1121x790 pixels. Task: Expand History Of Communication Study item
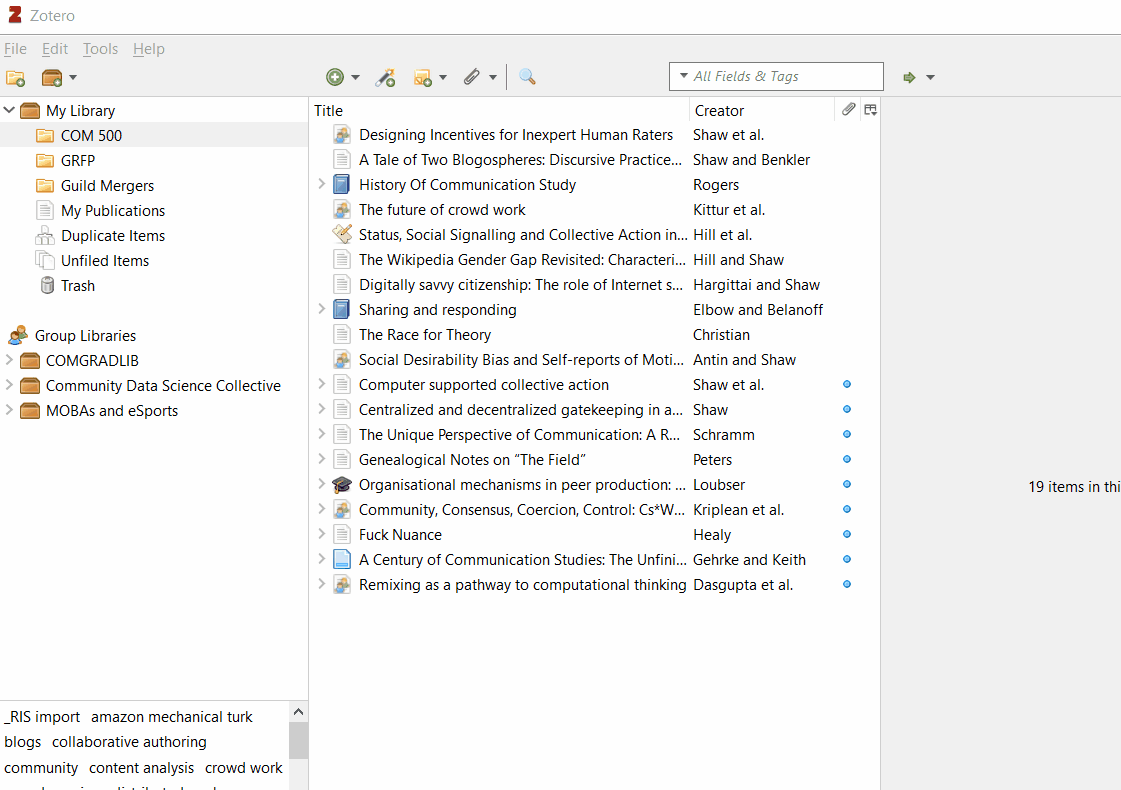point(322,184)
